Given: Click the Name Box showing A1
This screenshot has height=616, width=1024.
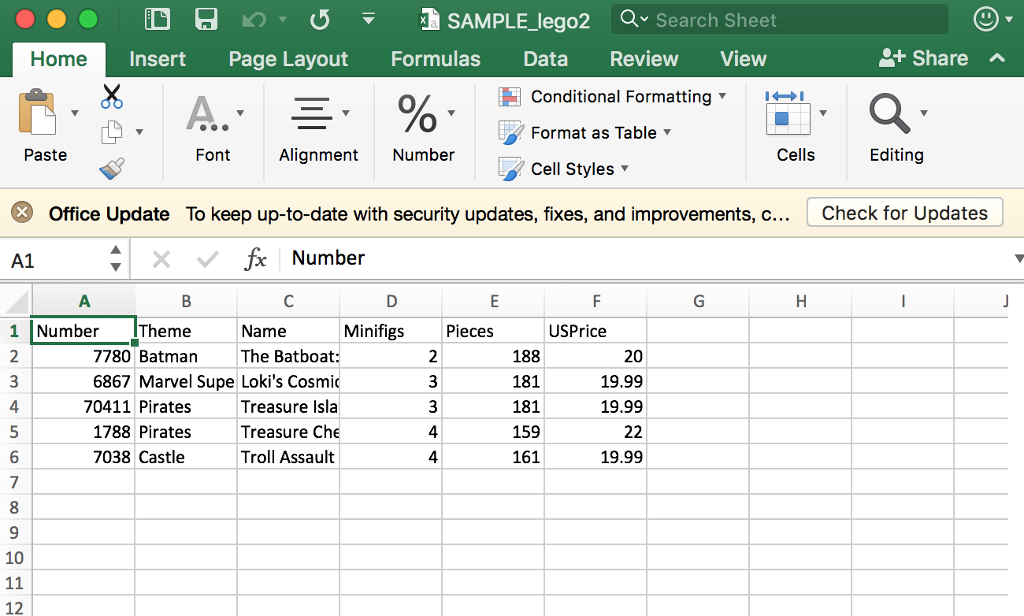Looking at the screenshot, I should pos(56,260).
